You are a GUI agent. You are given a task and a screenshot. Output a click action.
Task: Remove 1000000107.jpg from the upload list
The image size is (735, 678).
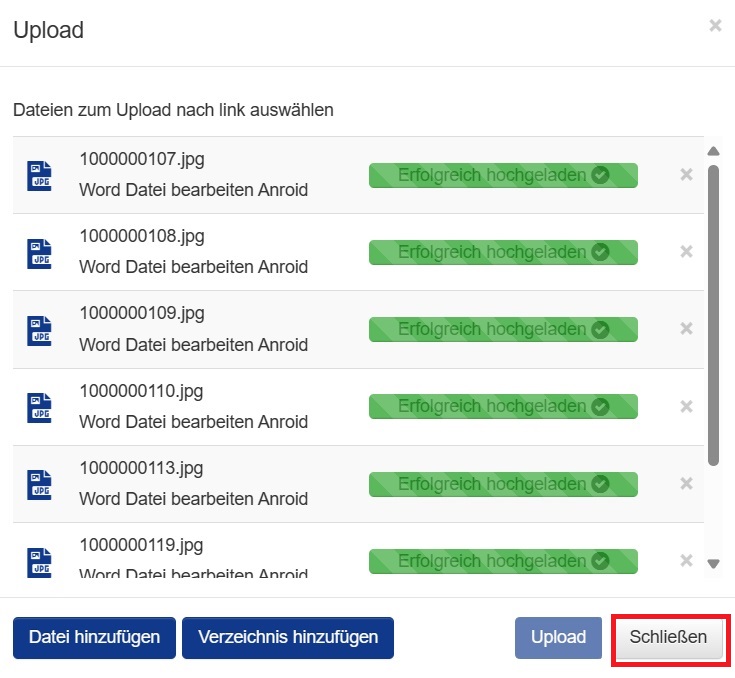coord(686,175)
